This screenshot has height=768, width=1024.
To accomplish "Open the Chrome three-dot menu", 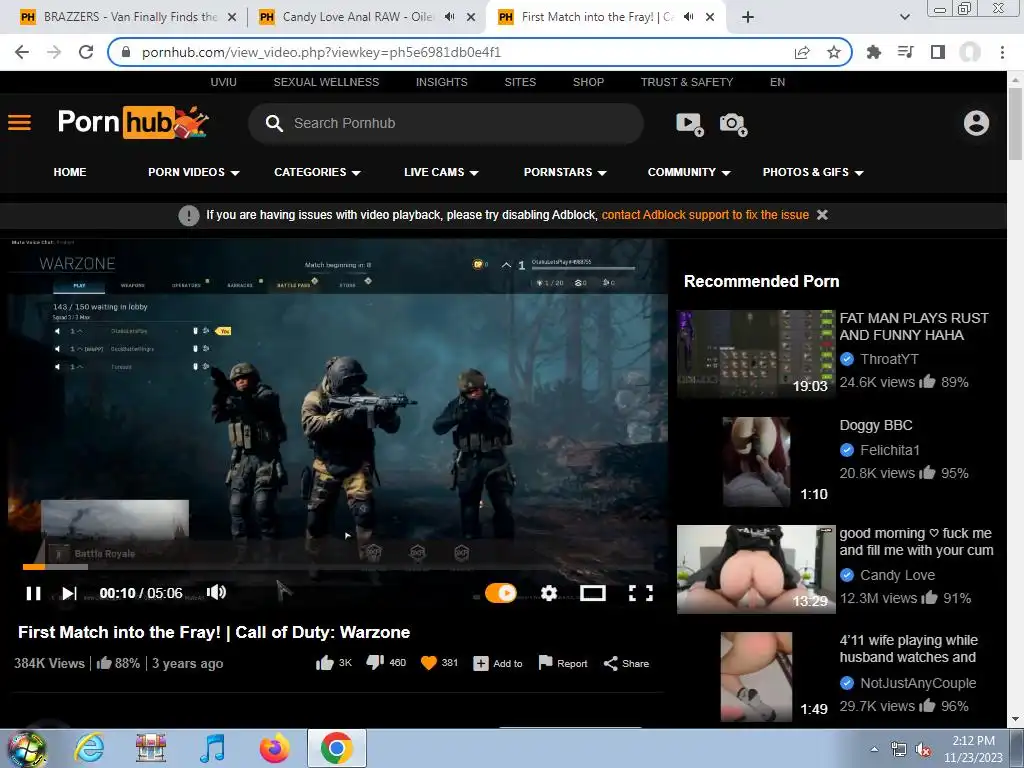I will coord(1002,52).
